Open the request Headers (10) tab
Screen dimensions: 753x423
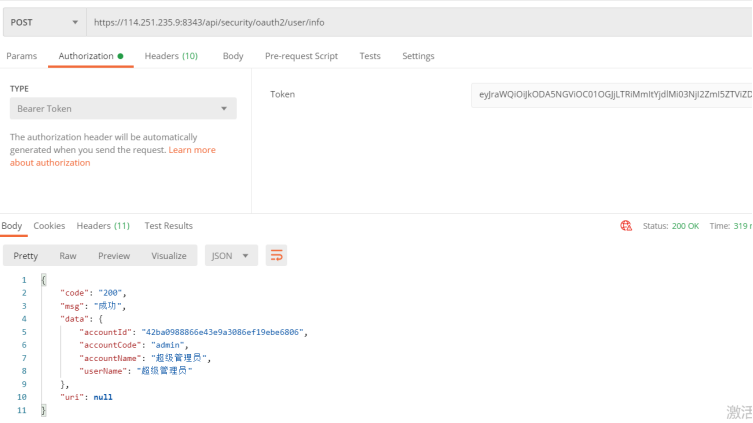pyautogui.click(x=171, y=56)
